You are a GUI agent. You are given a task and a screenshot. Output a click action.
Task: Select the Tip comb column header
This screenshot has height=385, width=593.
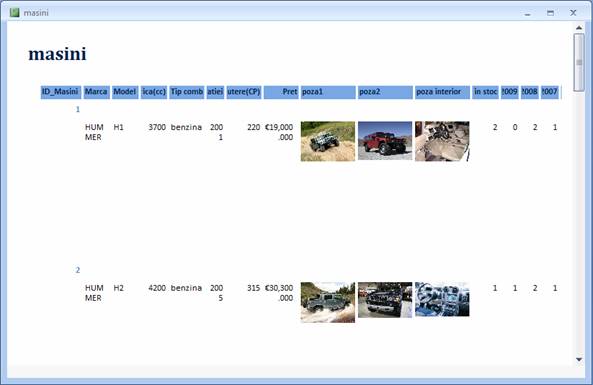[x=187, y=92]
